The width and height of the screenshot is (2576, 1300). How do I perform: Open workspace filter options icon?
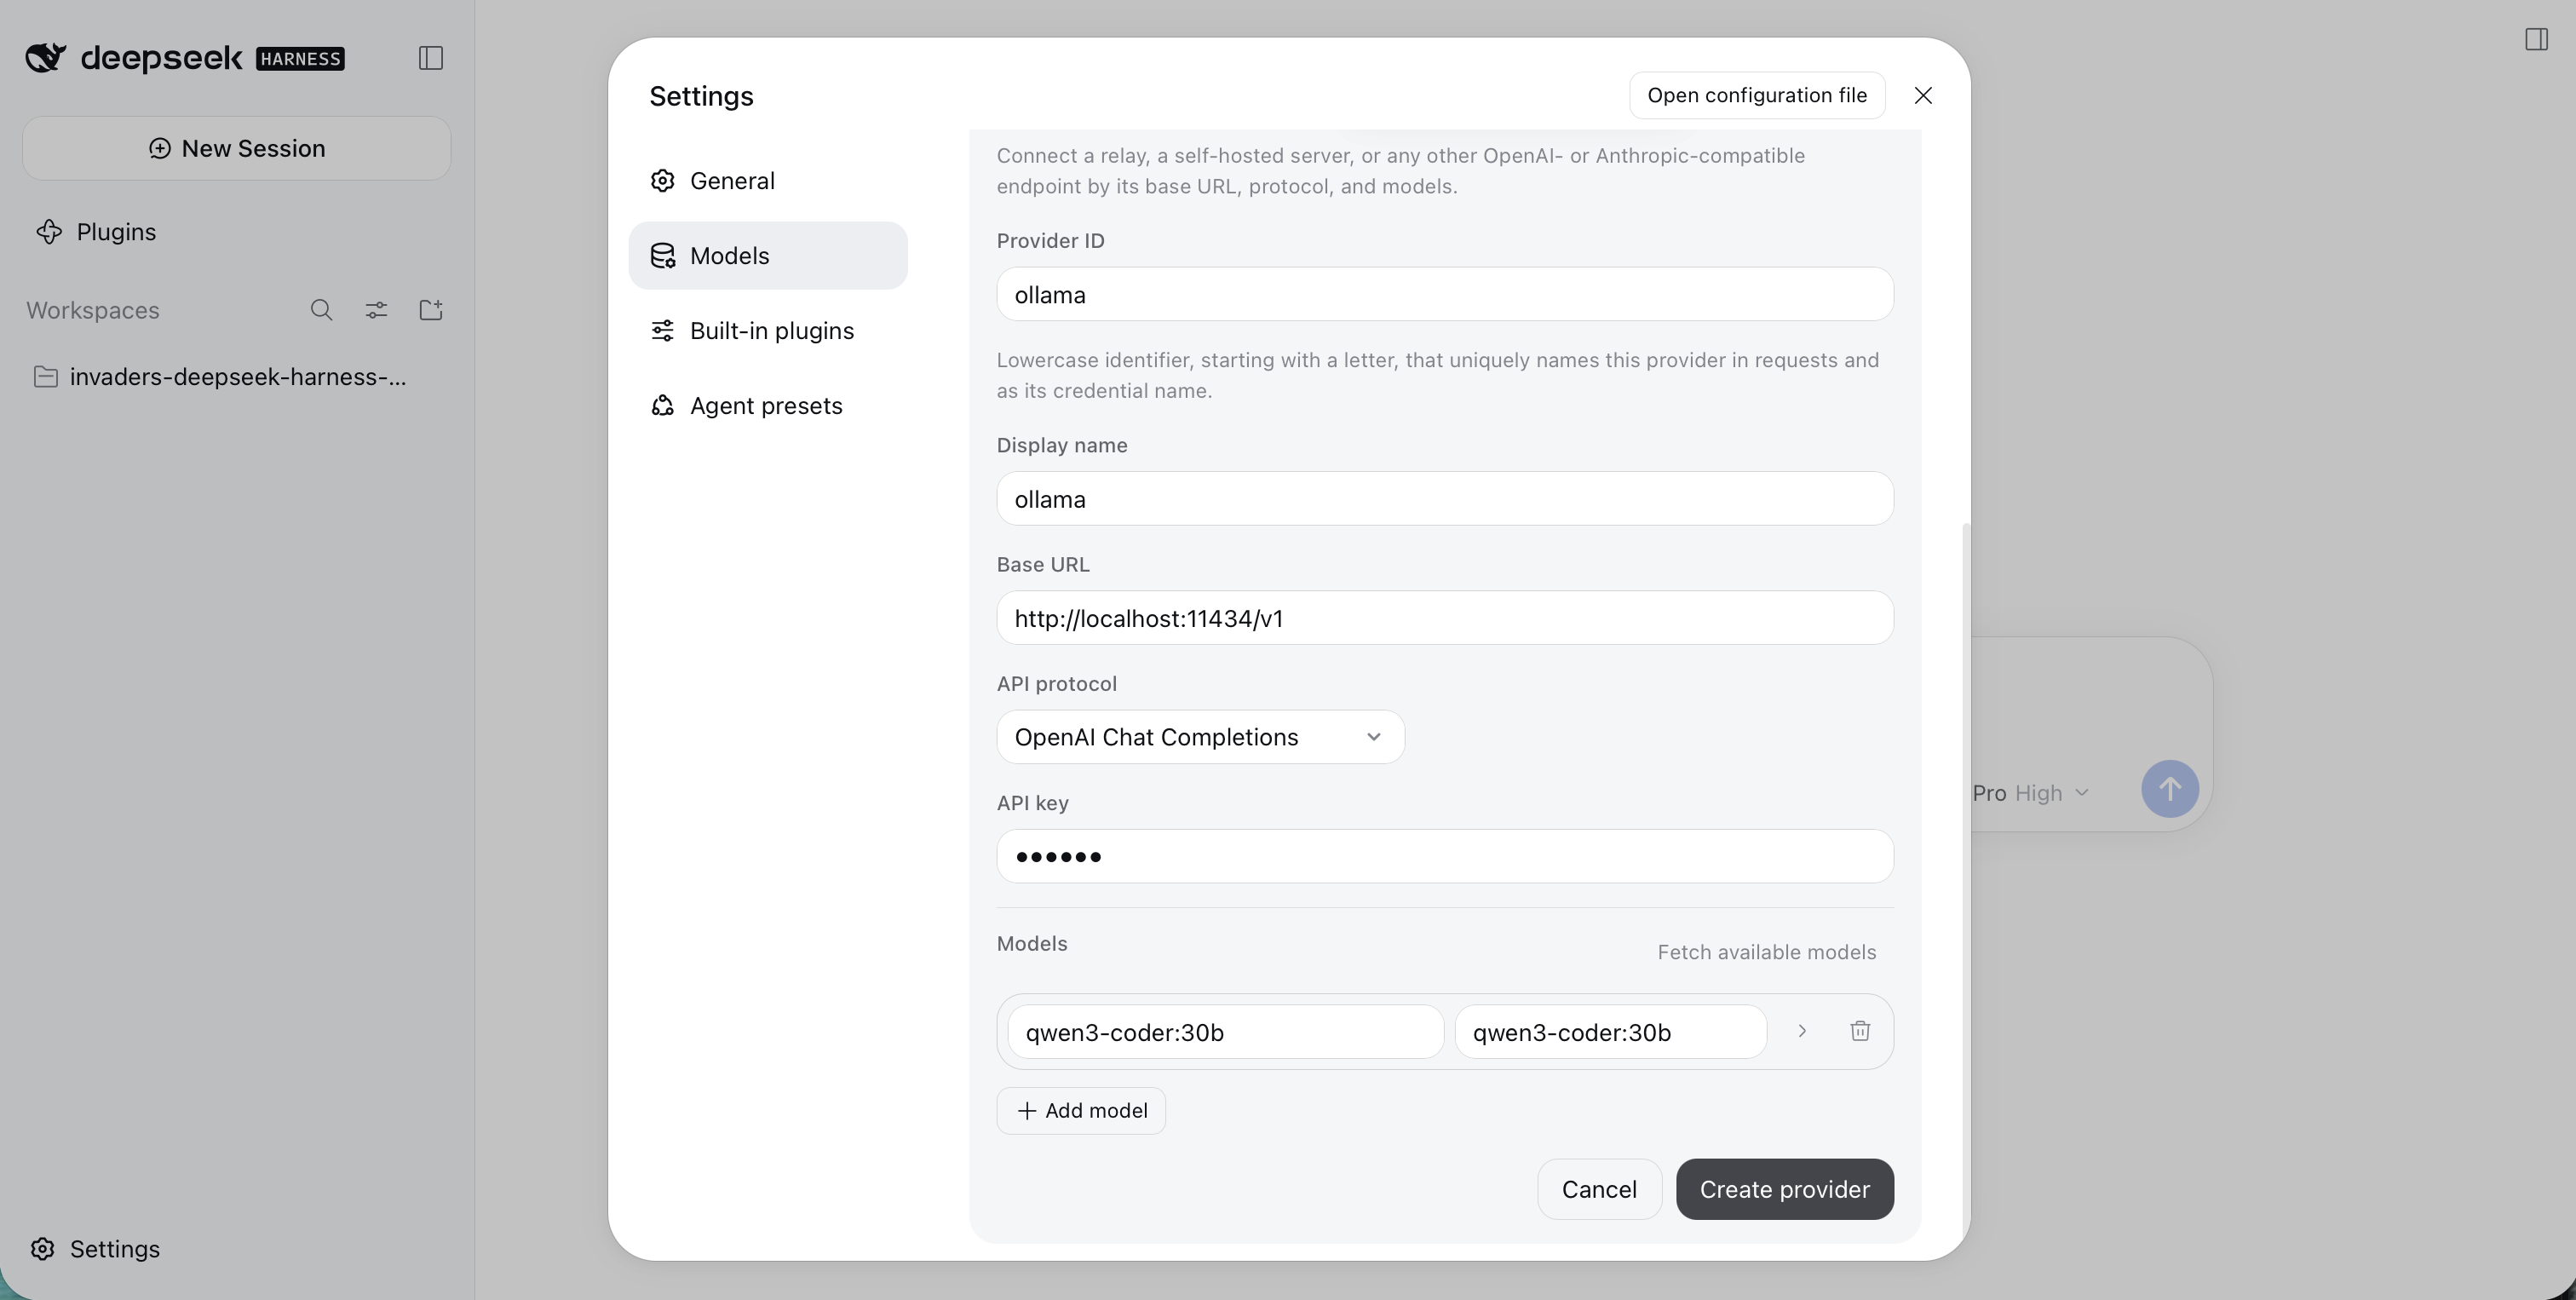click(x=376, y=310)
